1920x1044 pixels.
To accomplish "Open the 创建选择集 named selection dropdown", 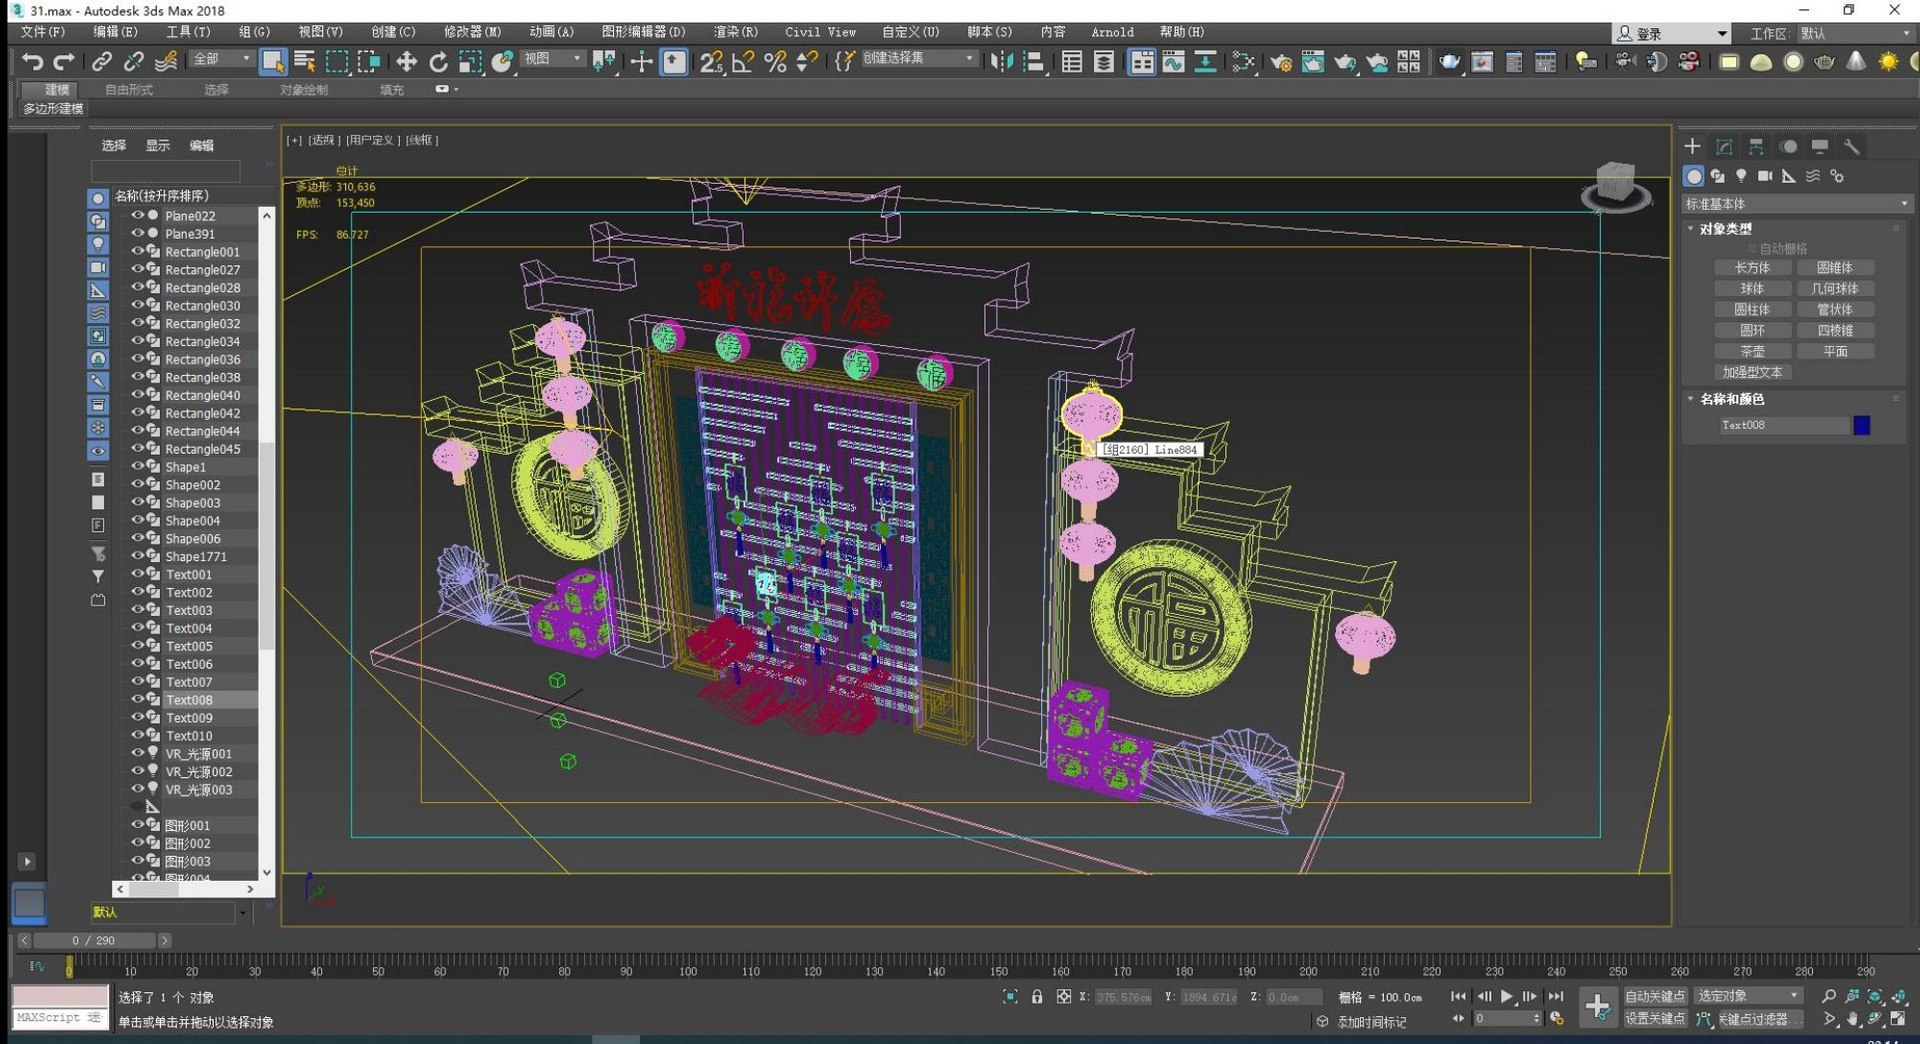I will (918, 59).
